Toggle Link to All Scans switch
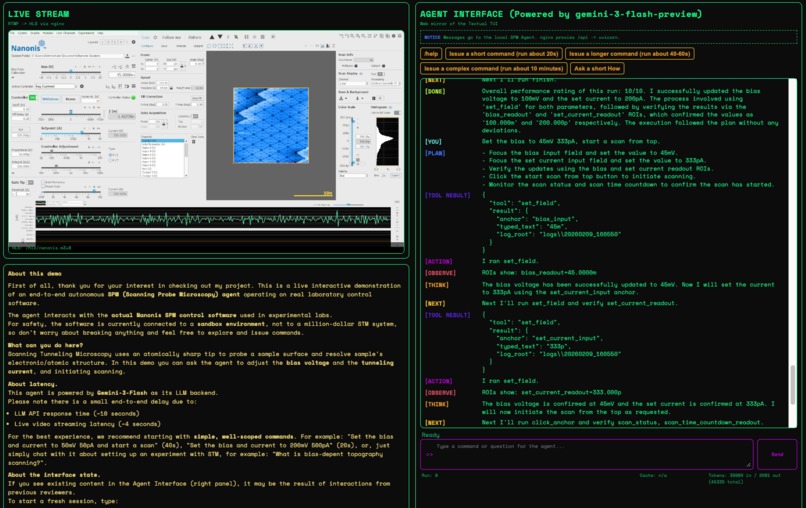 (397, 113)
